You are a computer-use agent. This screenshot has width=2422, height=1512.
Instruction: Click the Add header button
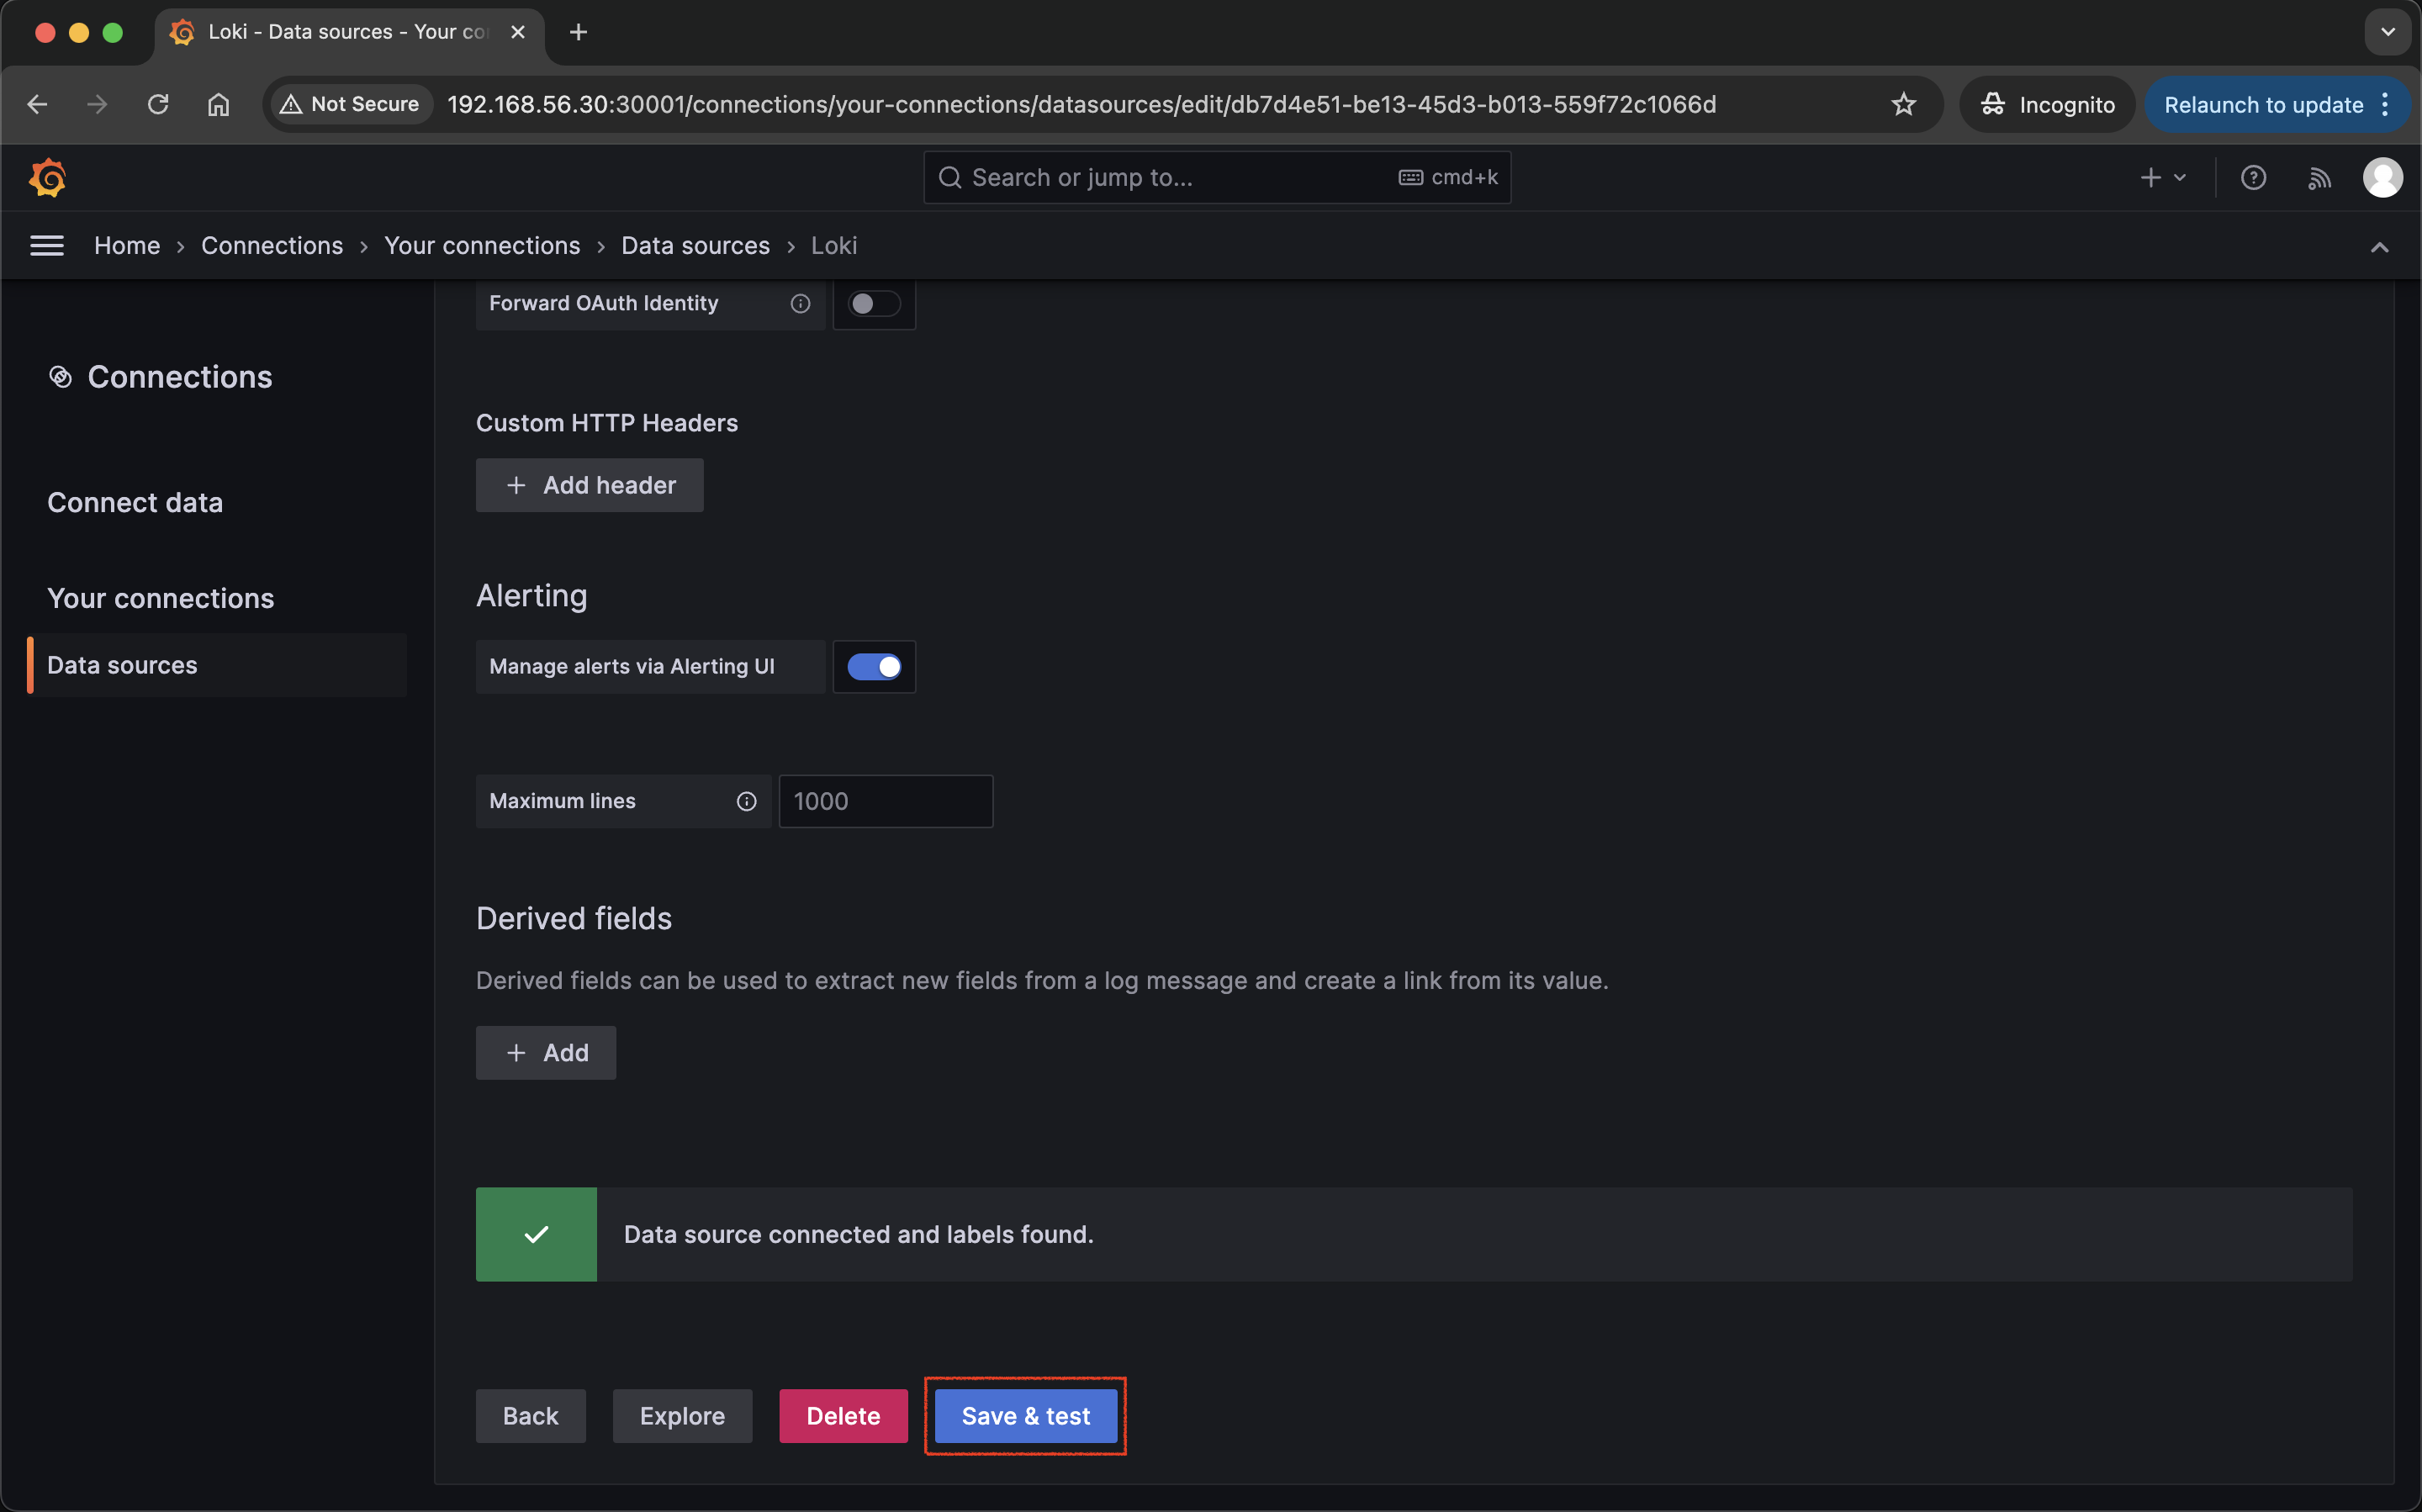589,485
